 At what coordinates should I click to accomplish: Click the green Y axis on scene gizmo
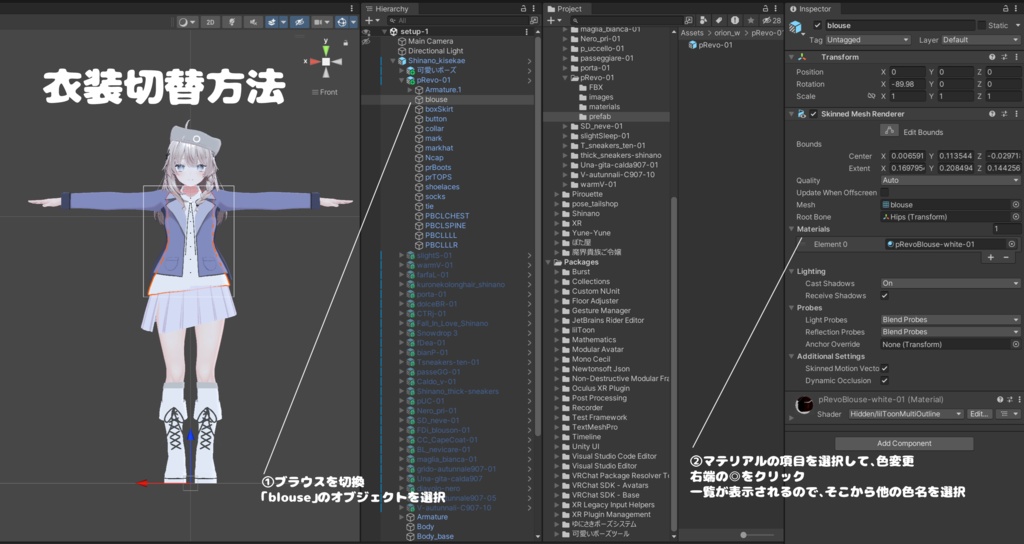tap(326, 50)
